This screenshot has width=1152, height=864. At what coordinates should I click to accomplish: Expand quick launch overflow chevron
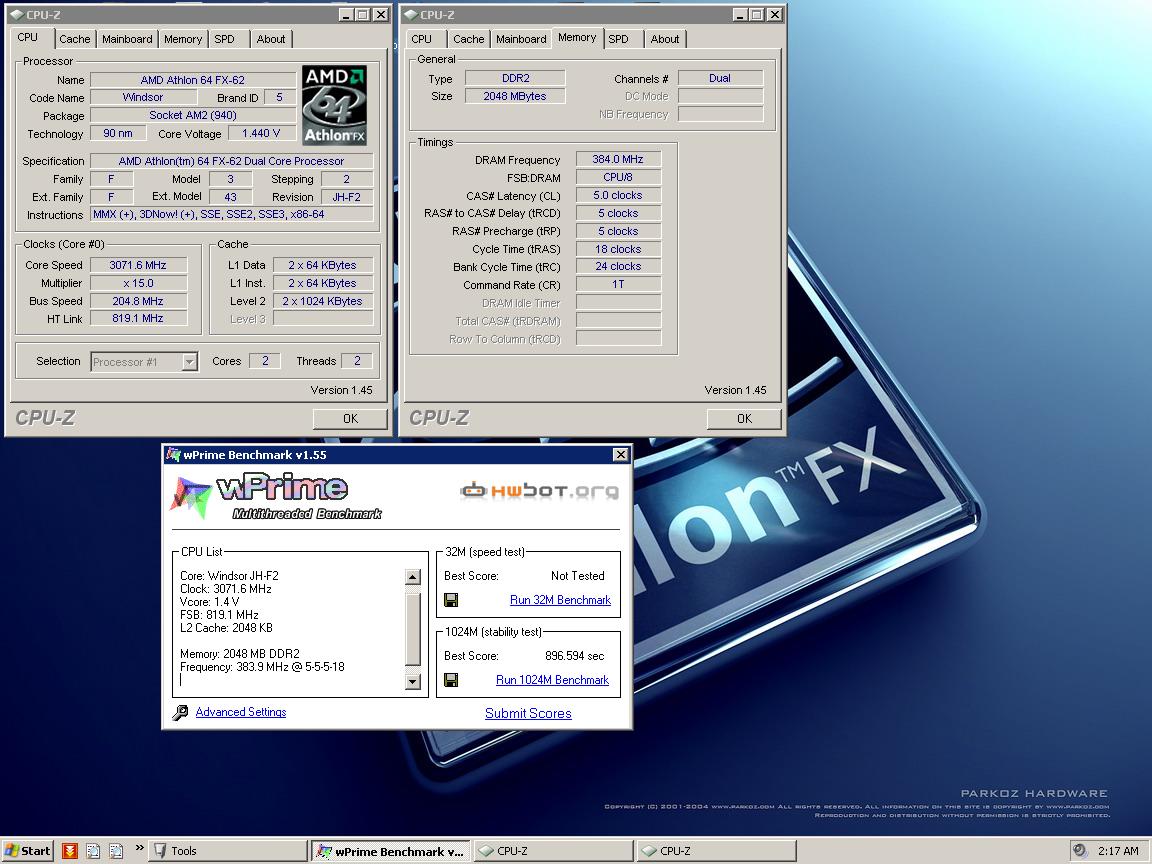139,848
